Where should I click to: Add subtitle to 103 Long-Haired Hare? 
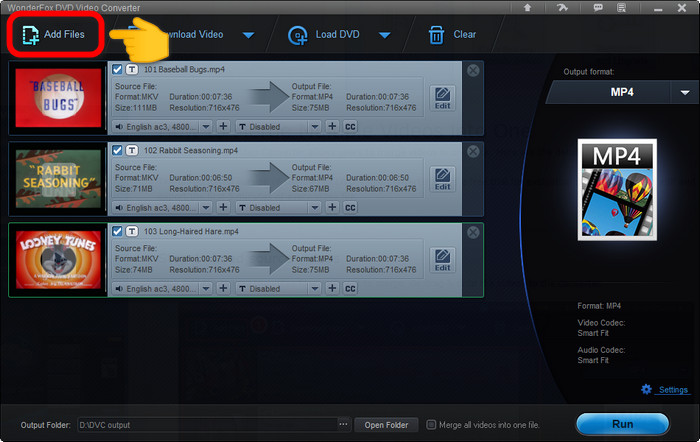click(331, 289)
